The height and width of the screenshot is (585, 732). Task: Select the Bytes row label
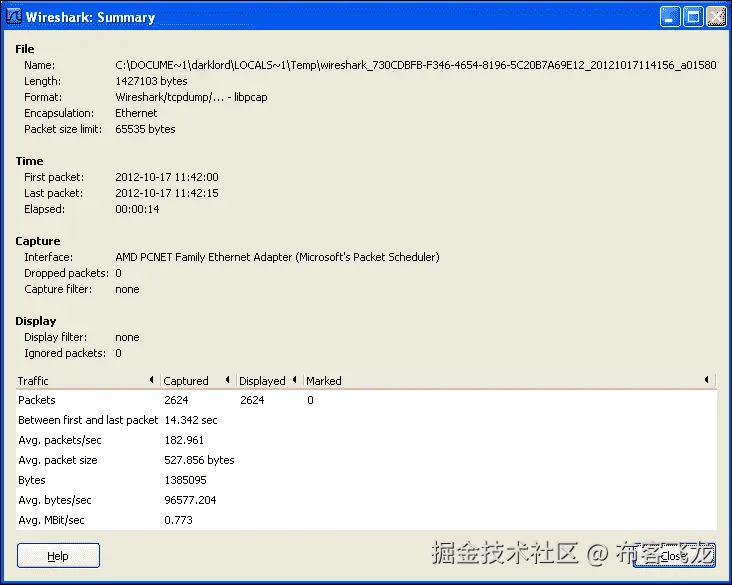(32, 480)
